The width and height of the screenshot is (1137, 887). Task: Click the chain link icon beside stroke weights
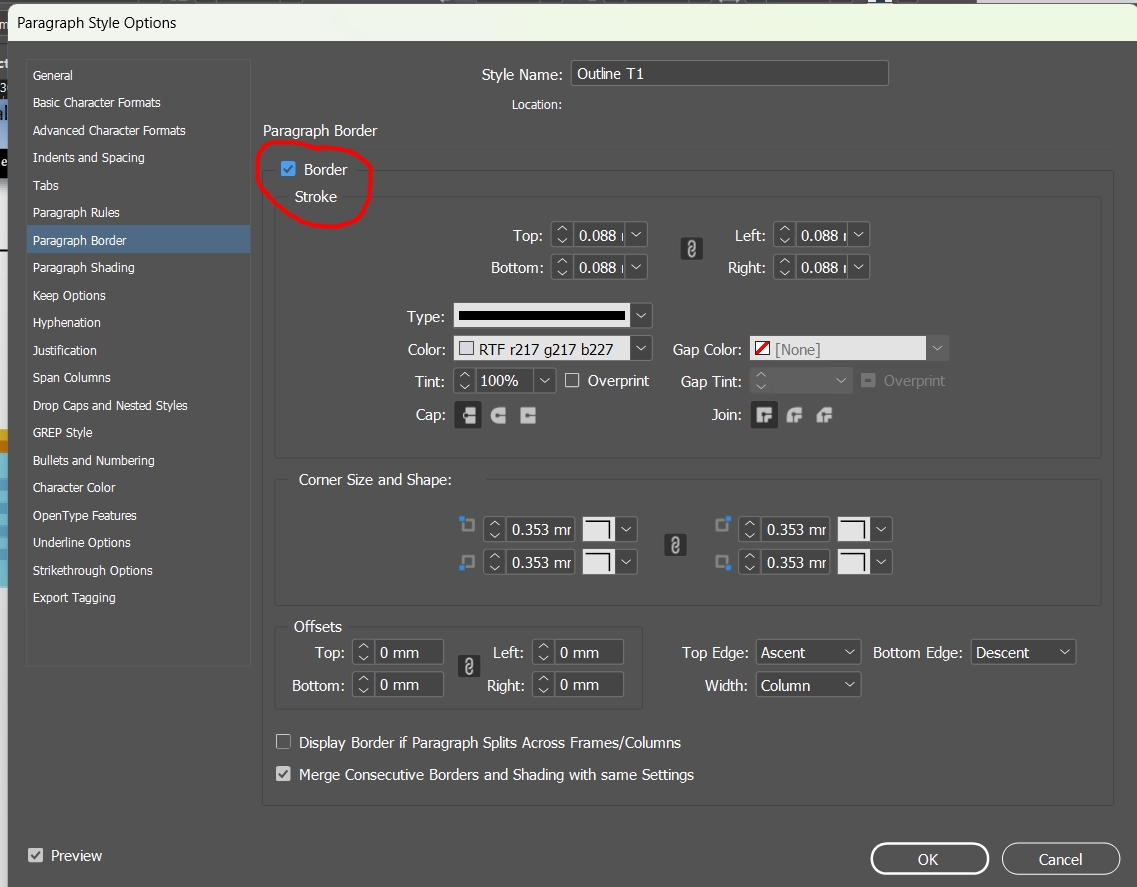point(690,249)
